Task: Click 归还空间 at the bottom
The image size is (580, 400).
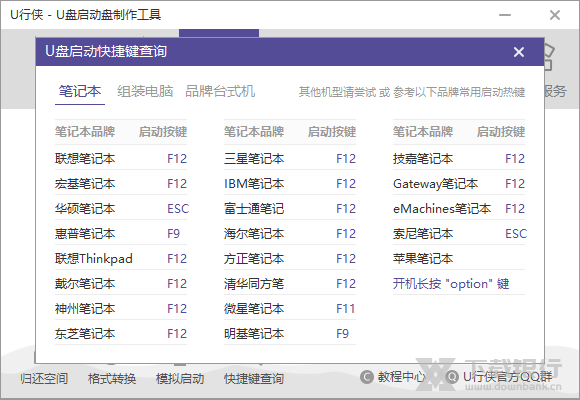Action: coord(44,378)
